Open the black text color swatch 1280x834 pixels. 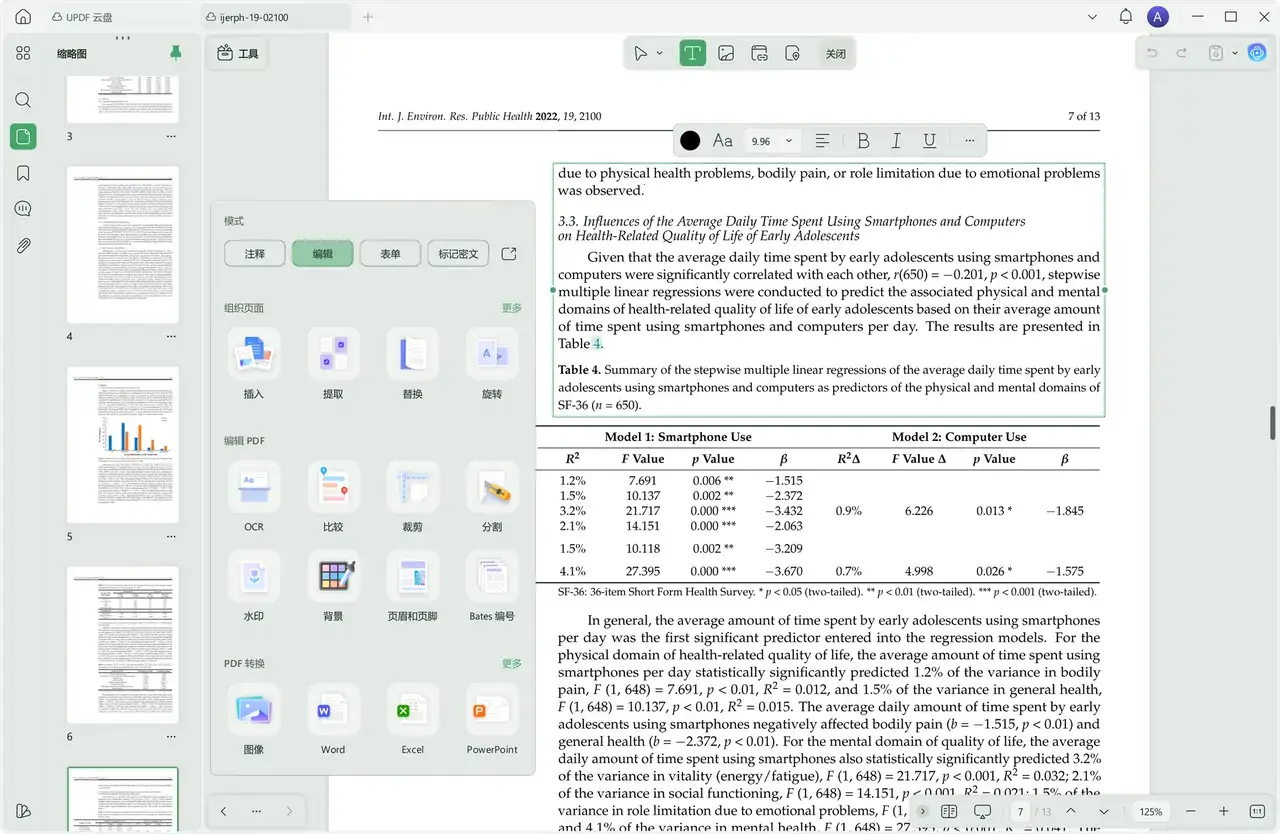pyautogui.click(x=690, y=141)
